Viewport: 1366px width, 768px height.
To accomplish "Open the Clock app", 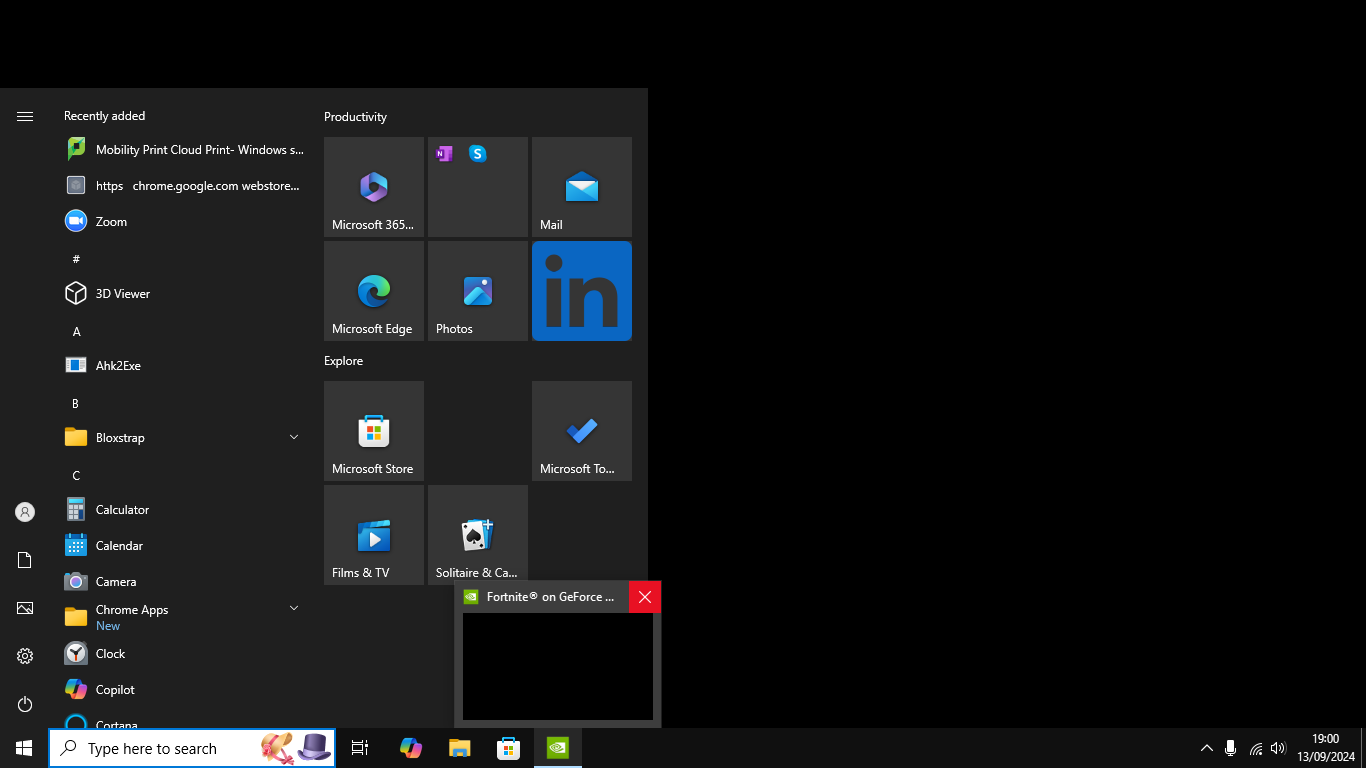I will (x=184, y=653).
